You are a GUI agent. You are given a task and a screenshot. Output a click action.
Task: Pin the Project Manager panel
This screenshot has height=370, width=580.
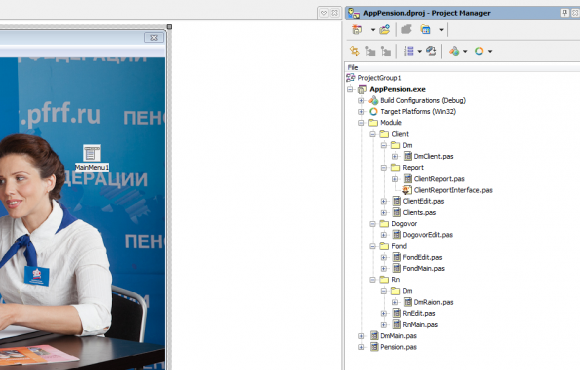(x=564, y=13)
